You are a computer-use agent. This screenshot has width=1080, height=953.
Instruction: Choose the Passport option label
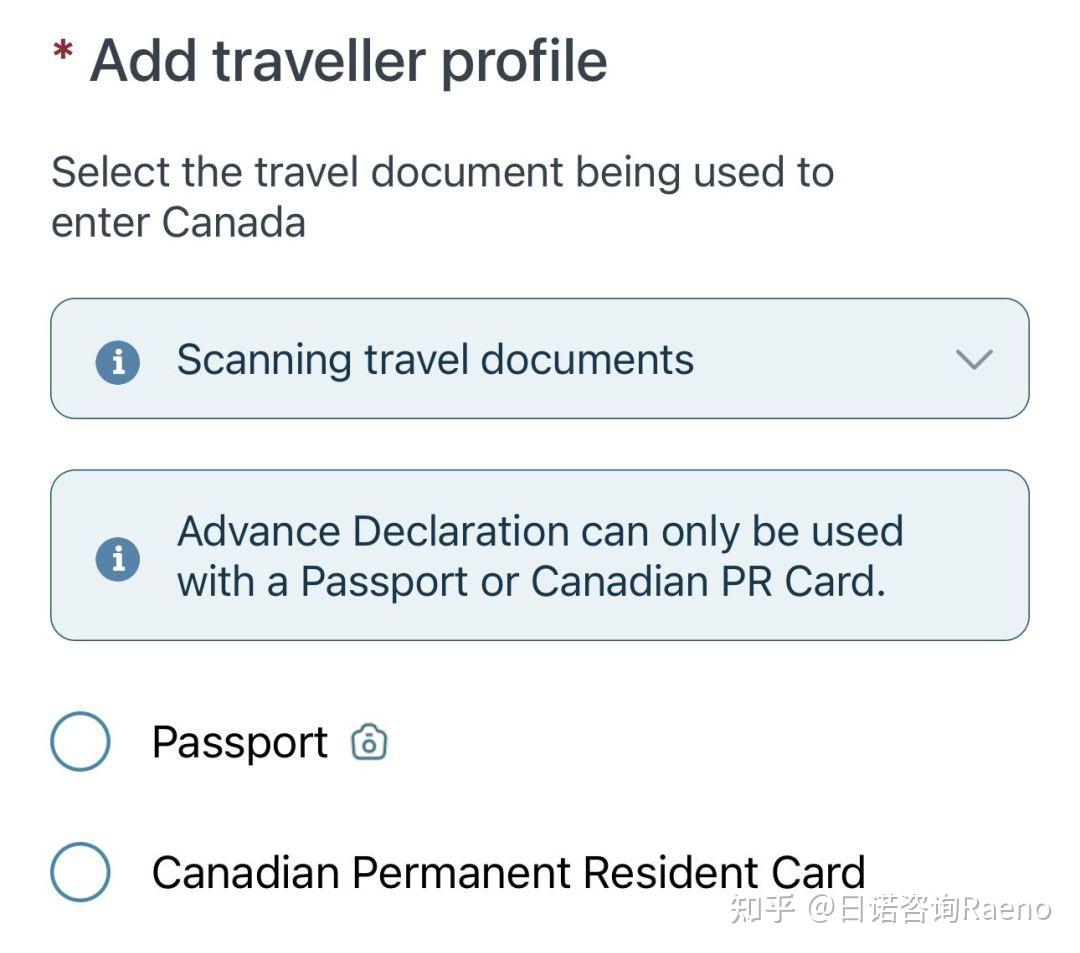click(x=240, y=743)
